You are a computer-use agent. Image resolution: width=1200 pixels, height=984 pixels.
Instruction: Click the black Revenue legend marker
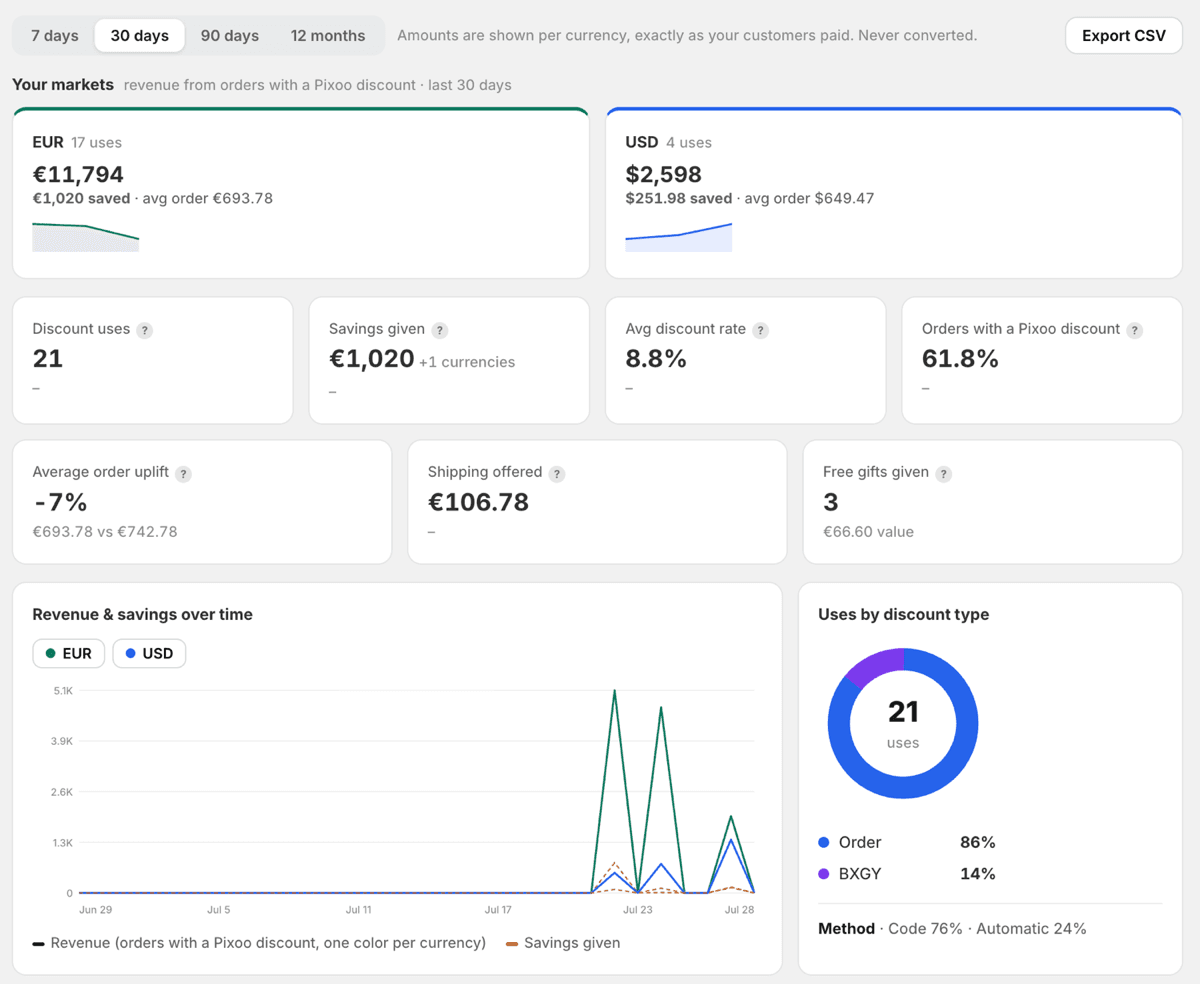[x=38, y=943]
